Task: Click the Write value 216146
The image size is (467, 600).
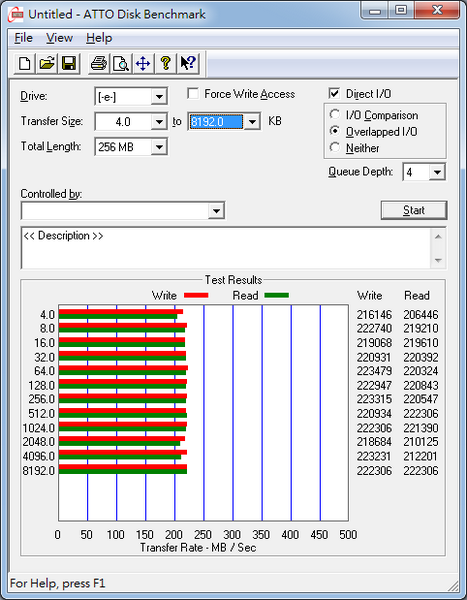Action: click(x=374, y=315)
